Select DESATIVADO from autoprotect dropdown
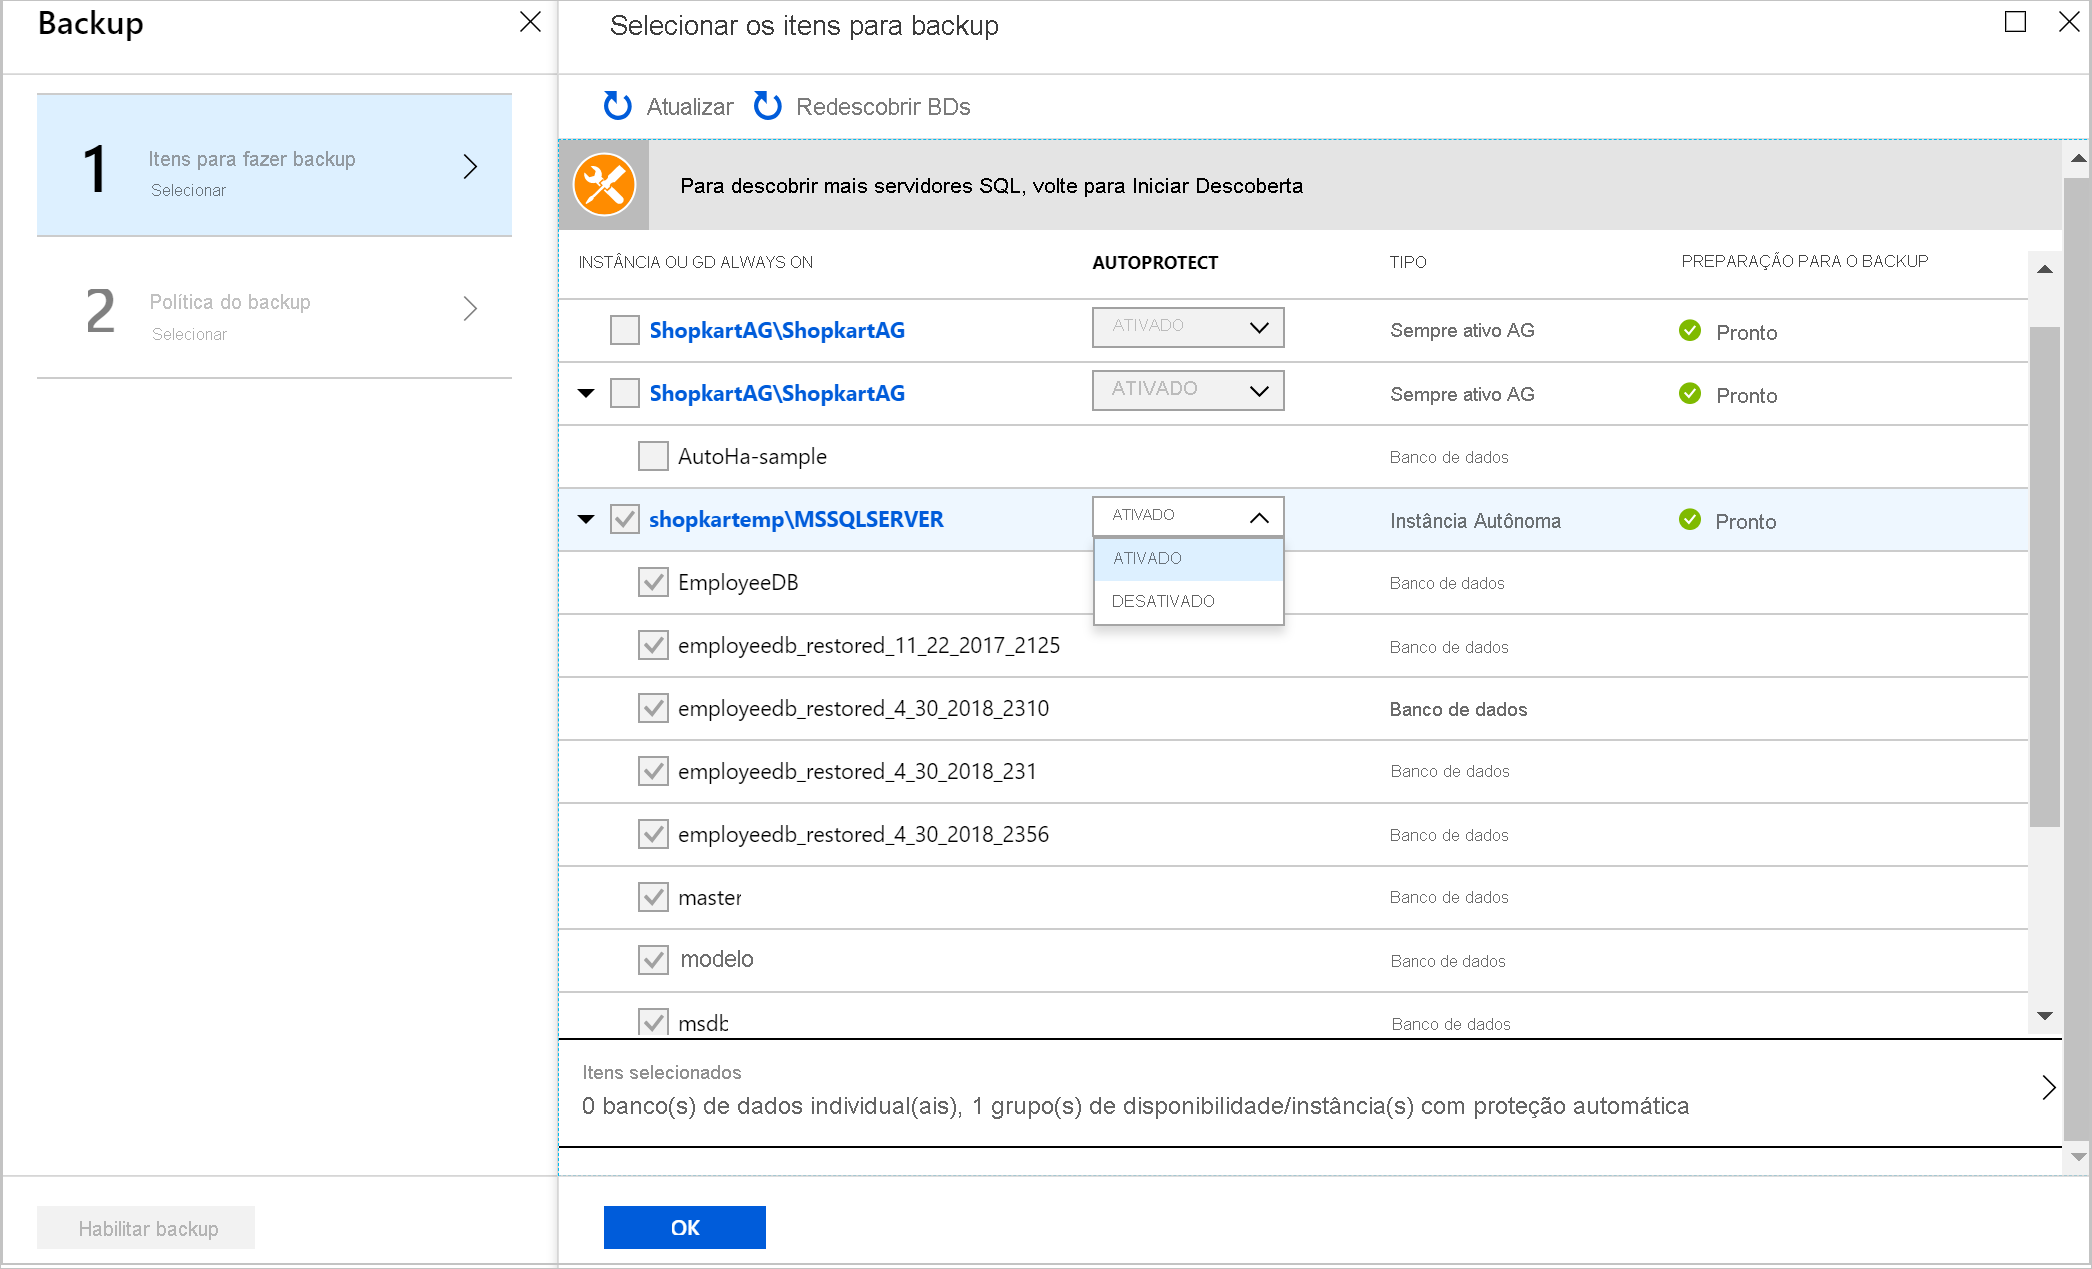2092x1269 pixels. [1164, 601]
